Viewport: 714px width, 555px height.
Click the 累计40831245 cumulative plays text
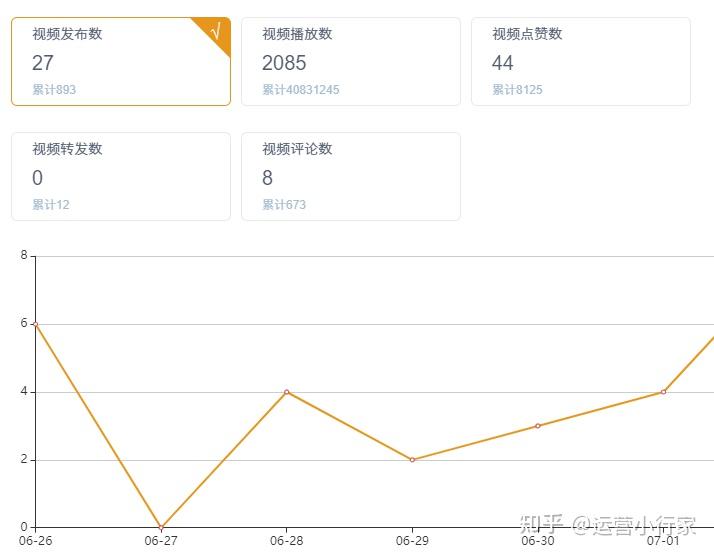[x=301, y=90]
